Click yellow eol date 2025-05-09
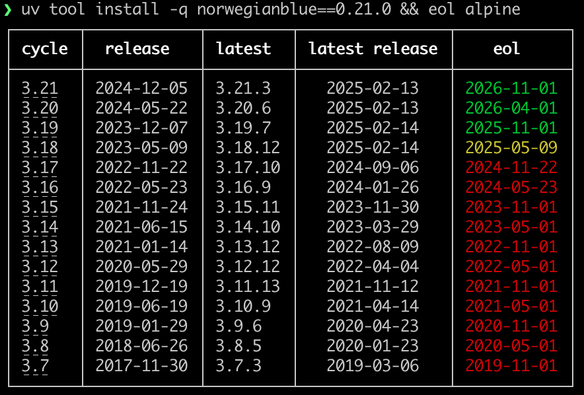 pos(511,148)
